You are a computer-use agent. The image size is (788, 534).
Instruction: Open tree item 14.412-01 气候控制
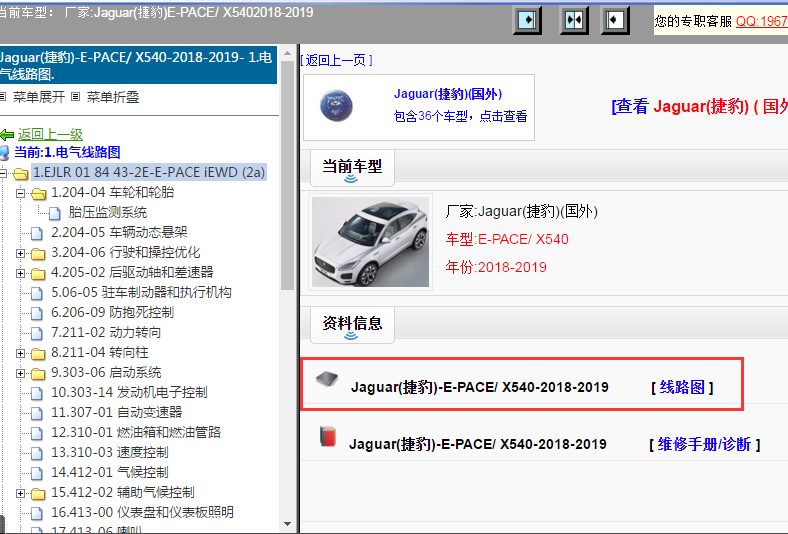click(110, 473)
